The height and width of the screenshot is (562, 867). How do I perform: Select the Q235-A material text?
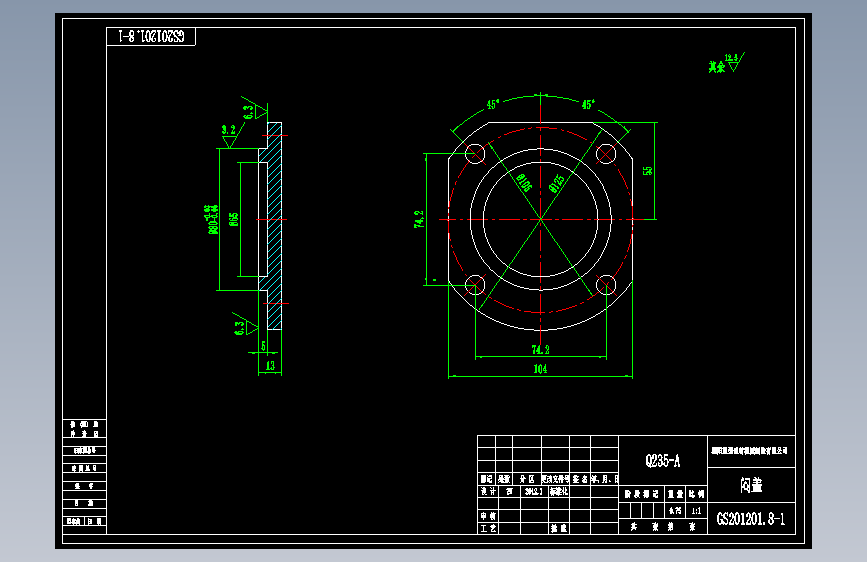pyautogui.click(x=662, y=460)
